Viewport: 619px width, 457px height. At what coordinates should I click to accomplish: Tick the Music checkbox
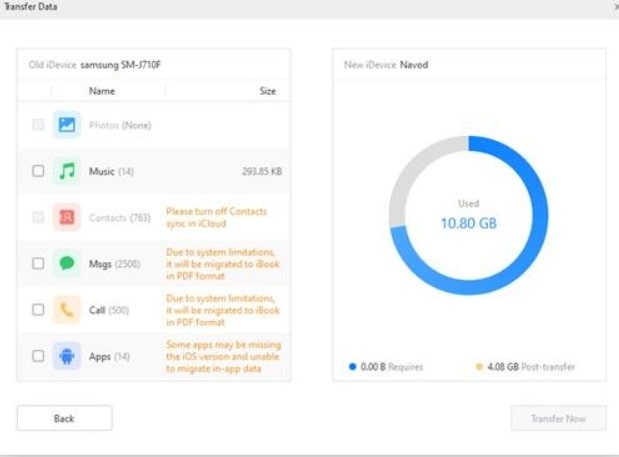(x=38, y=171)
